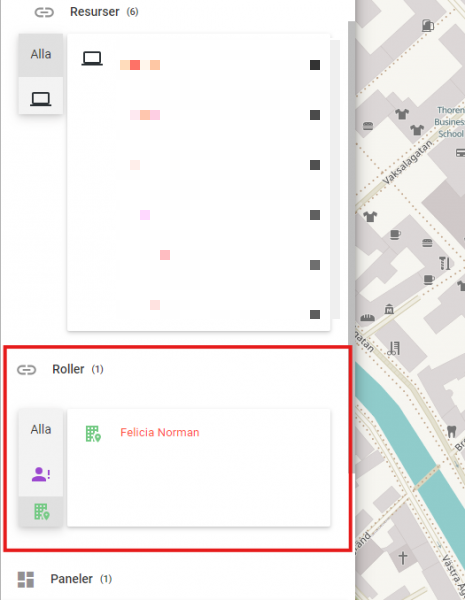Image resolution: width=465 pixels, height=600 pixels.
Task: Click the Paneler dashboard icon
Action: (26, 579)
